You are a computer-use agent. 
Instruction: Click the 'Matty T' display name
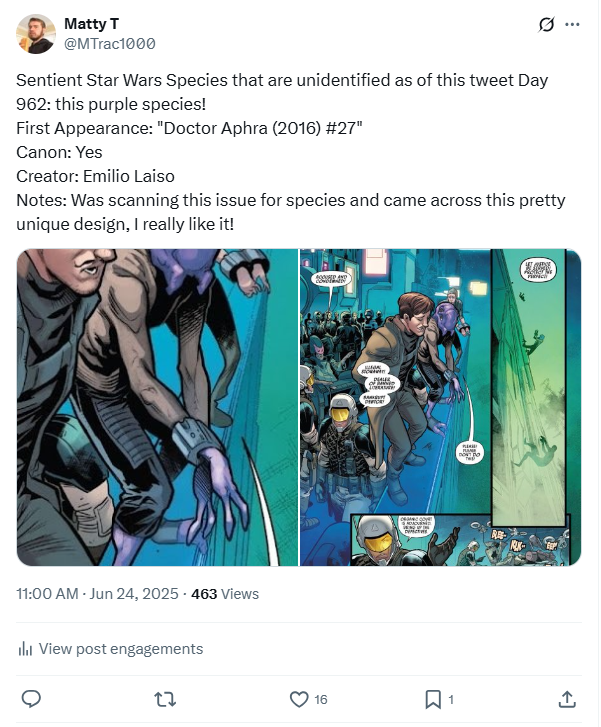(93, 24)
